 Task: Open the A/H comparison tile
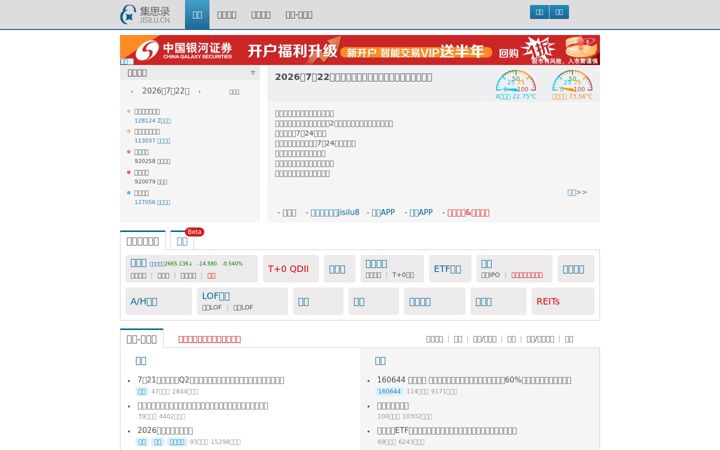point(158,301)
